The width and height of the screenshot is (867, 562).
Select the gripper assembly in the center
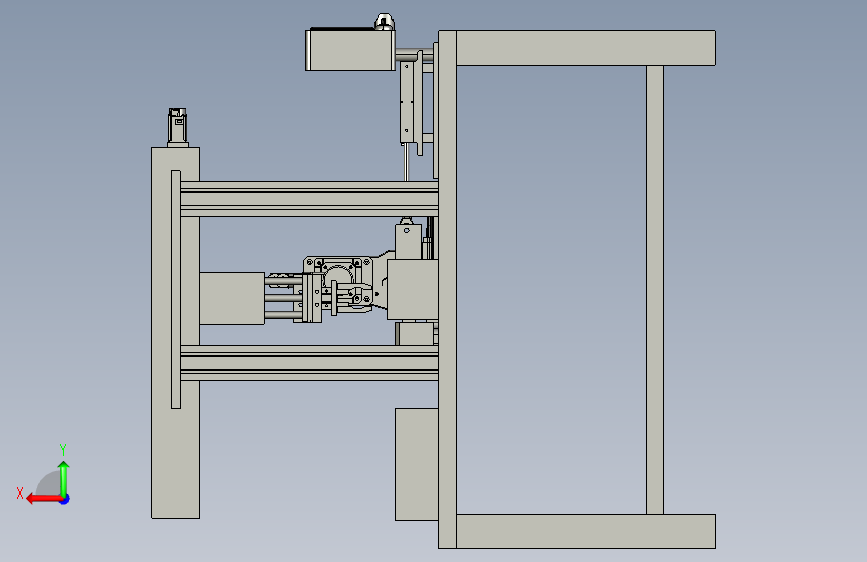pyautogui.click(x=335, y=288)
